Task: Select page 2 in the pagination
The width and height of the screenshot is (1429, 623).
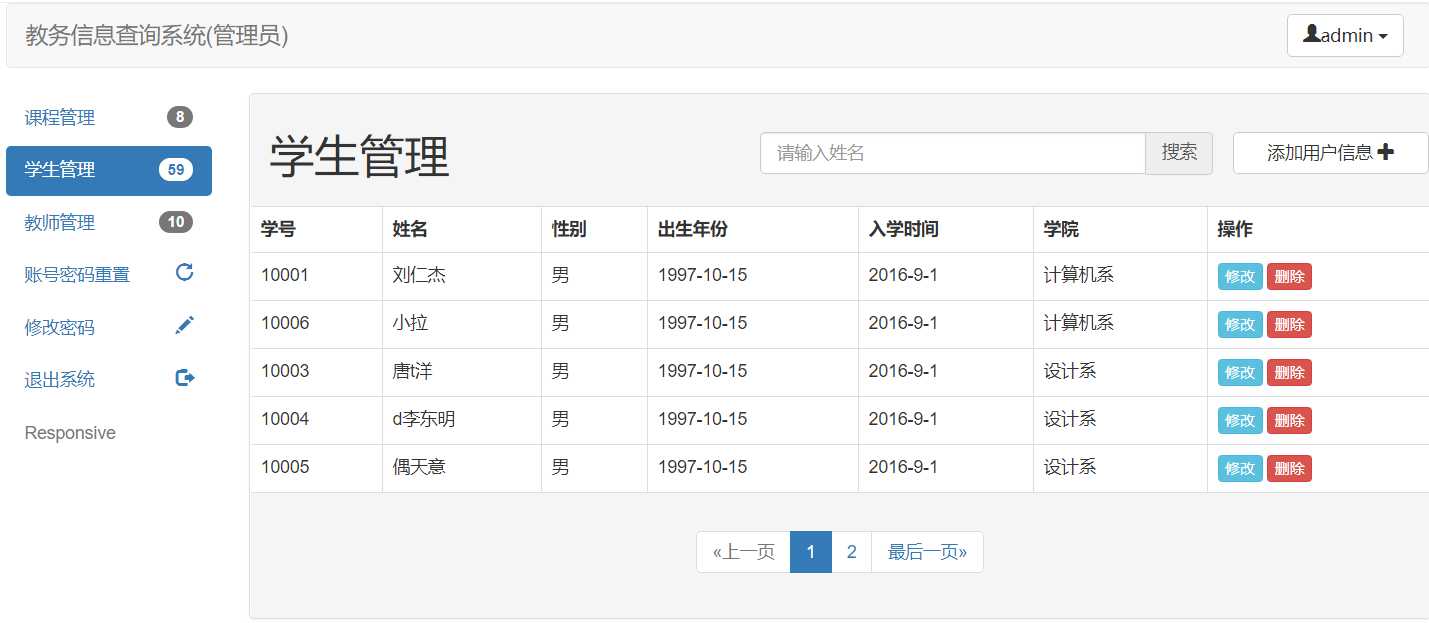Action: (851, 551)
